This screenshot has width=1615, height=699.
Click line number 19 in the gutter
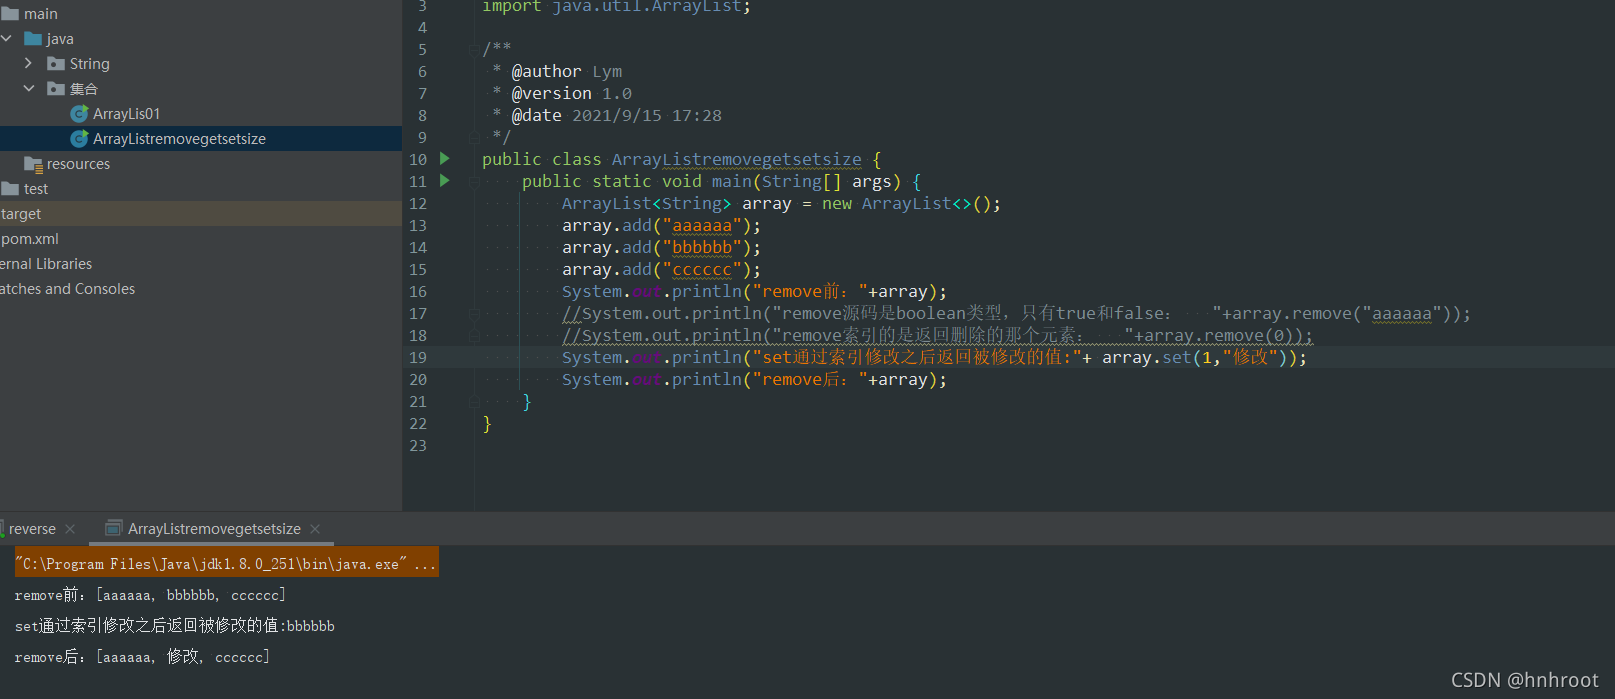418,358
